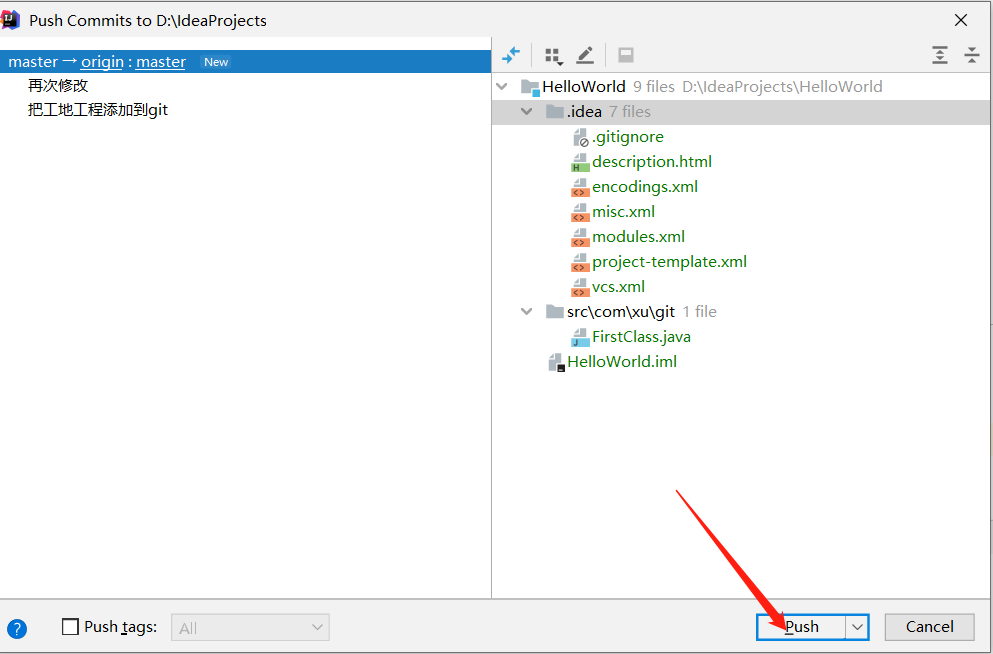
Task: Open the Group By toolbar icon
Action: (x=553, y=56)
